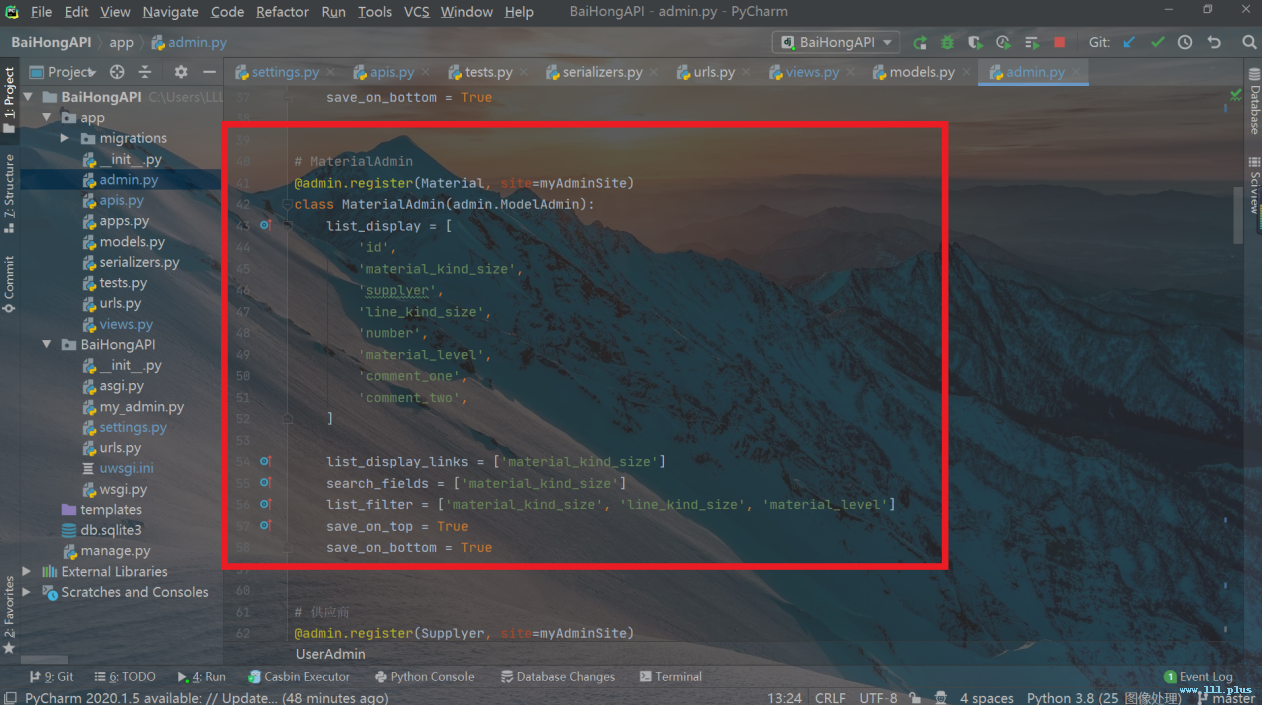Show Git history clock icon
Image resolution: width=1262 pixels, height=705 pixels.
(x=1185, y=42)
